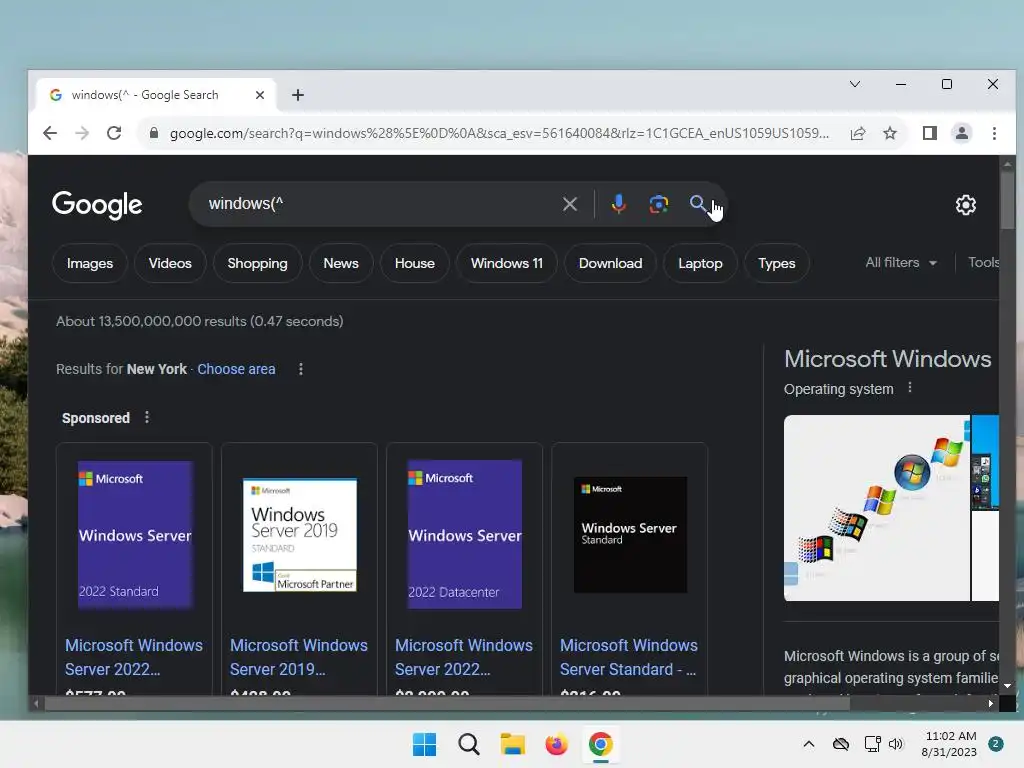Open the Windows logos history image
1024x768 pixels.
[877, 507]
